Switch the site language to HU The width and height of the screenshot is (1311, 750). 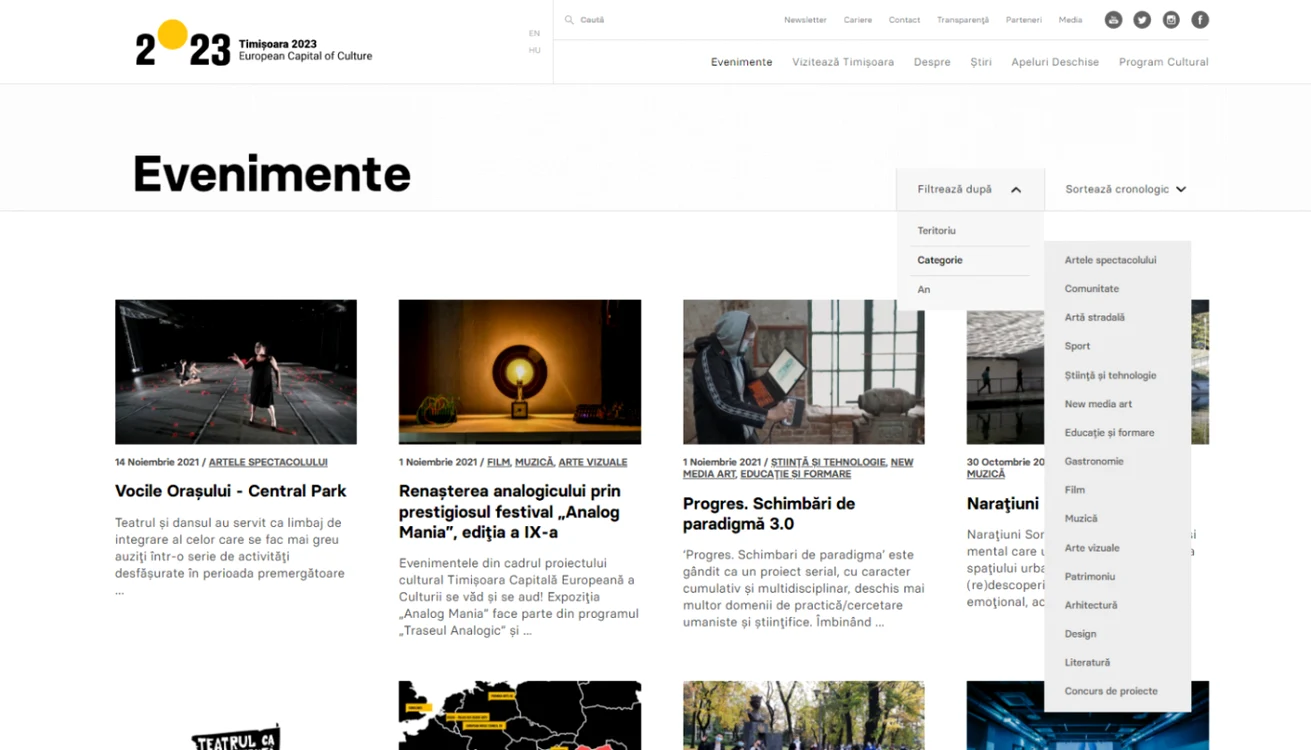(x=534, y=50)
